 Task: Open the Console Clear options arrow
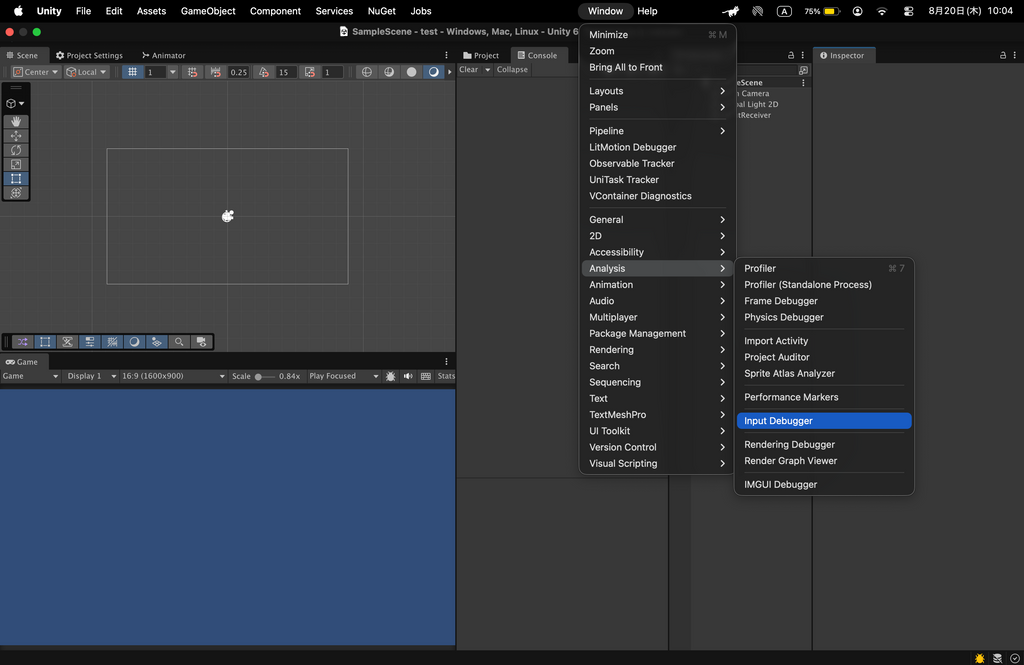tap(487, 70)
